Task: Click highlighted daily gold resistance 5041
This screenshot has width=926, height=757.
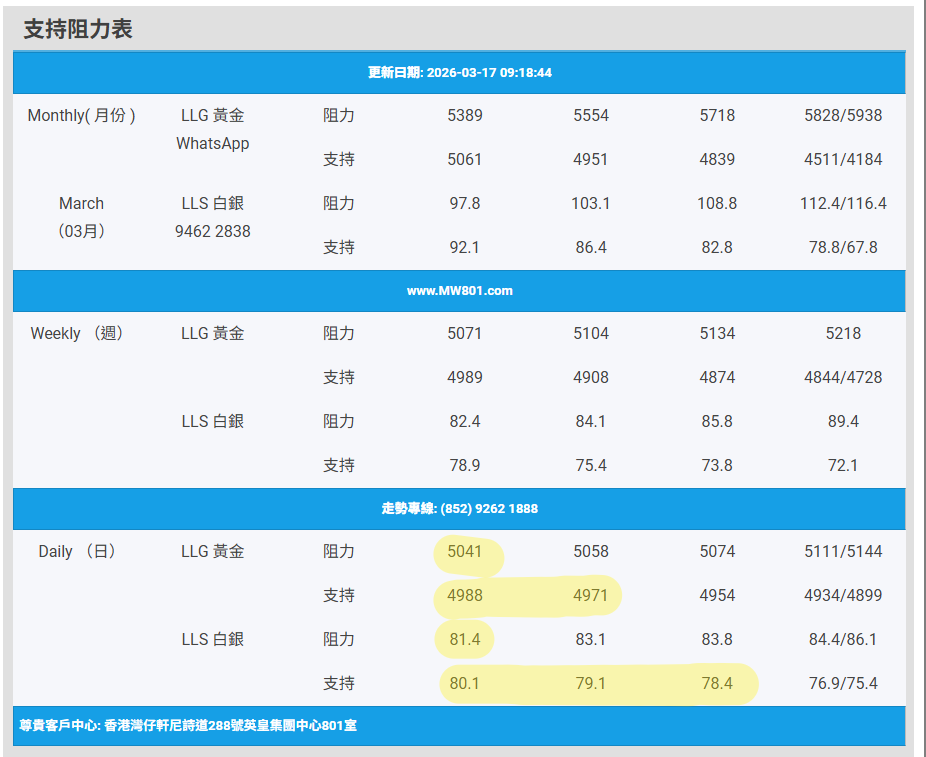Action: 465,552
